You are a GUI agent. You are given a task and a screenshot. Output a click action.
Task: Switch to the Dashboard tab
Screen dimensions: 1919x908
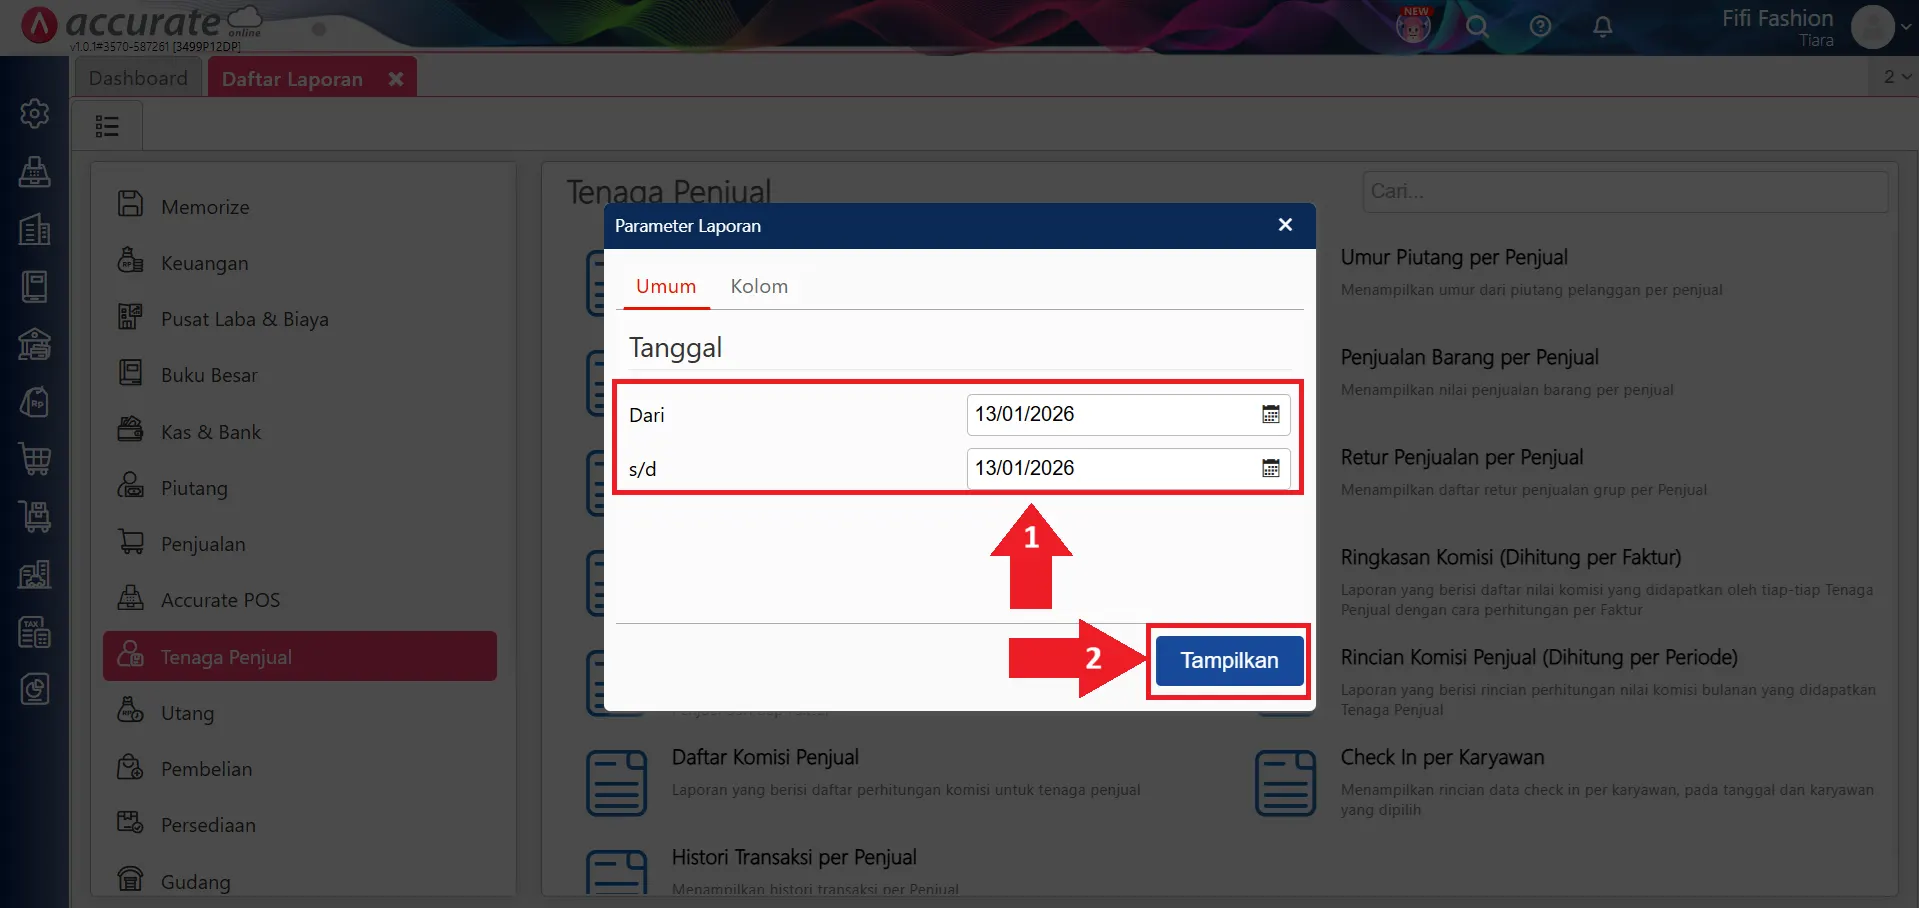pyautogui.click(x=138, y=78)
